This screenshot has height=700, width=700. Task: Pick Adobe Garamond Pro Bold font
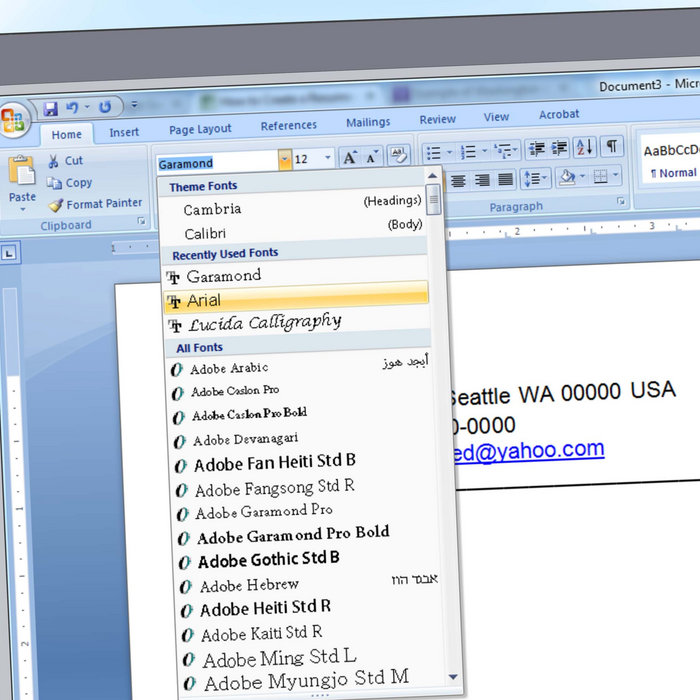click(x=308, y=534)
